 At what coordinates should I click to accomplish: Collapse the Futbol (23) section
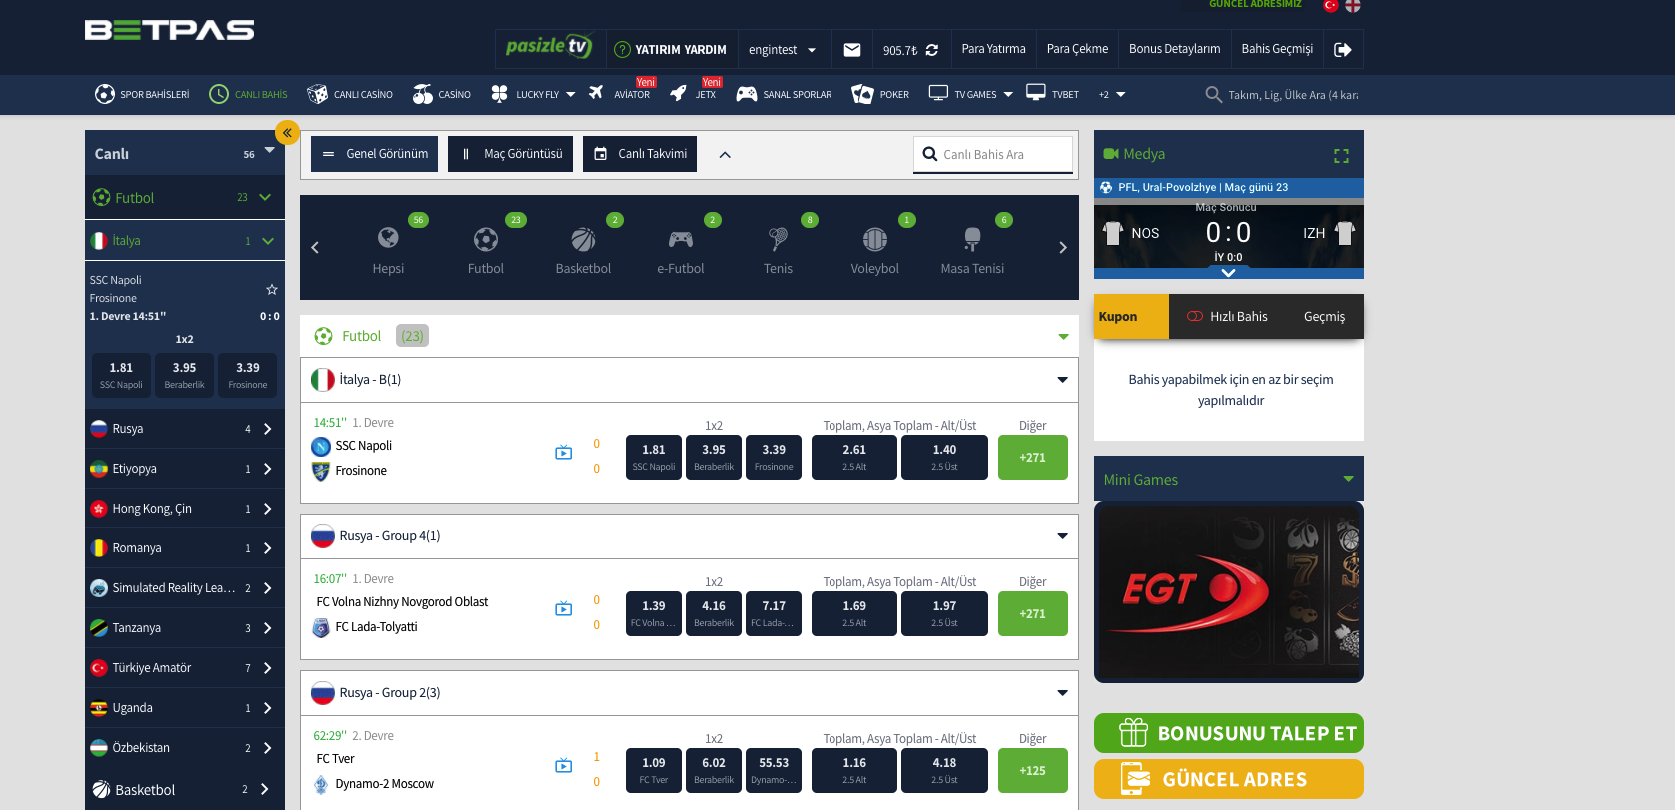tap(1063, 337)
